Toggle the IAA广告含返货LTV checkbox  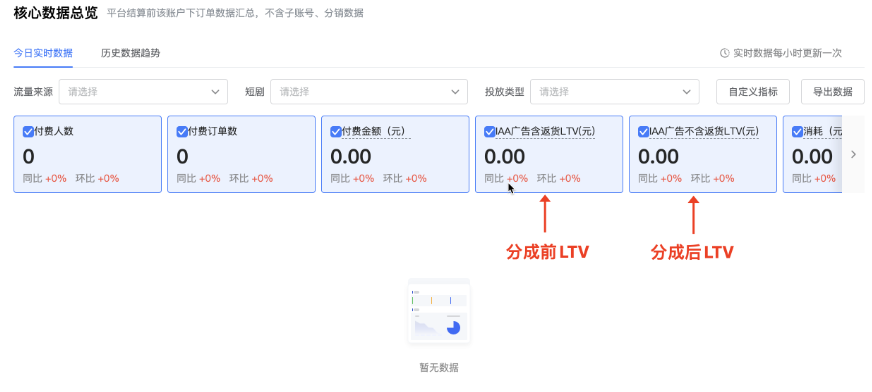[489, 132]
